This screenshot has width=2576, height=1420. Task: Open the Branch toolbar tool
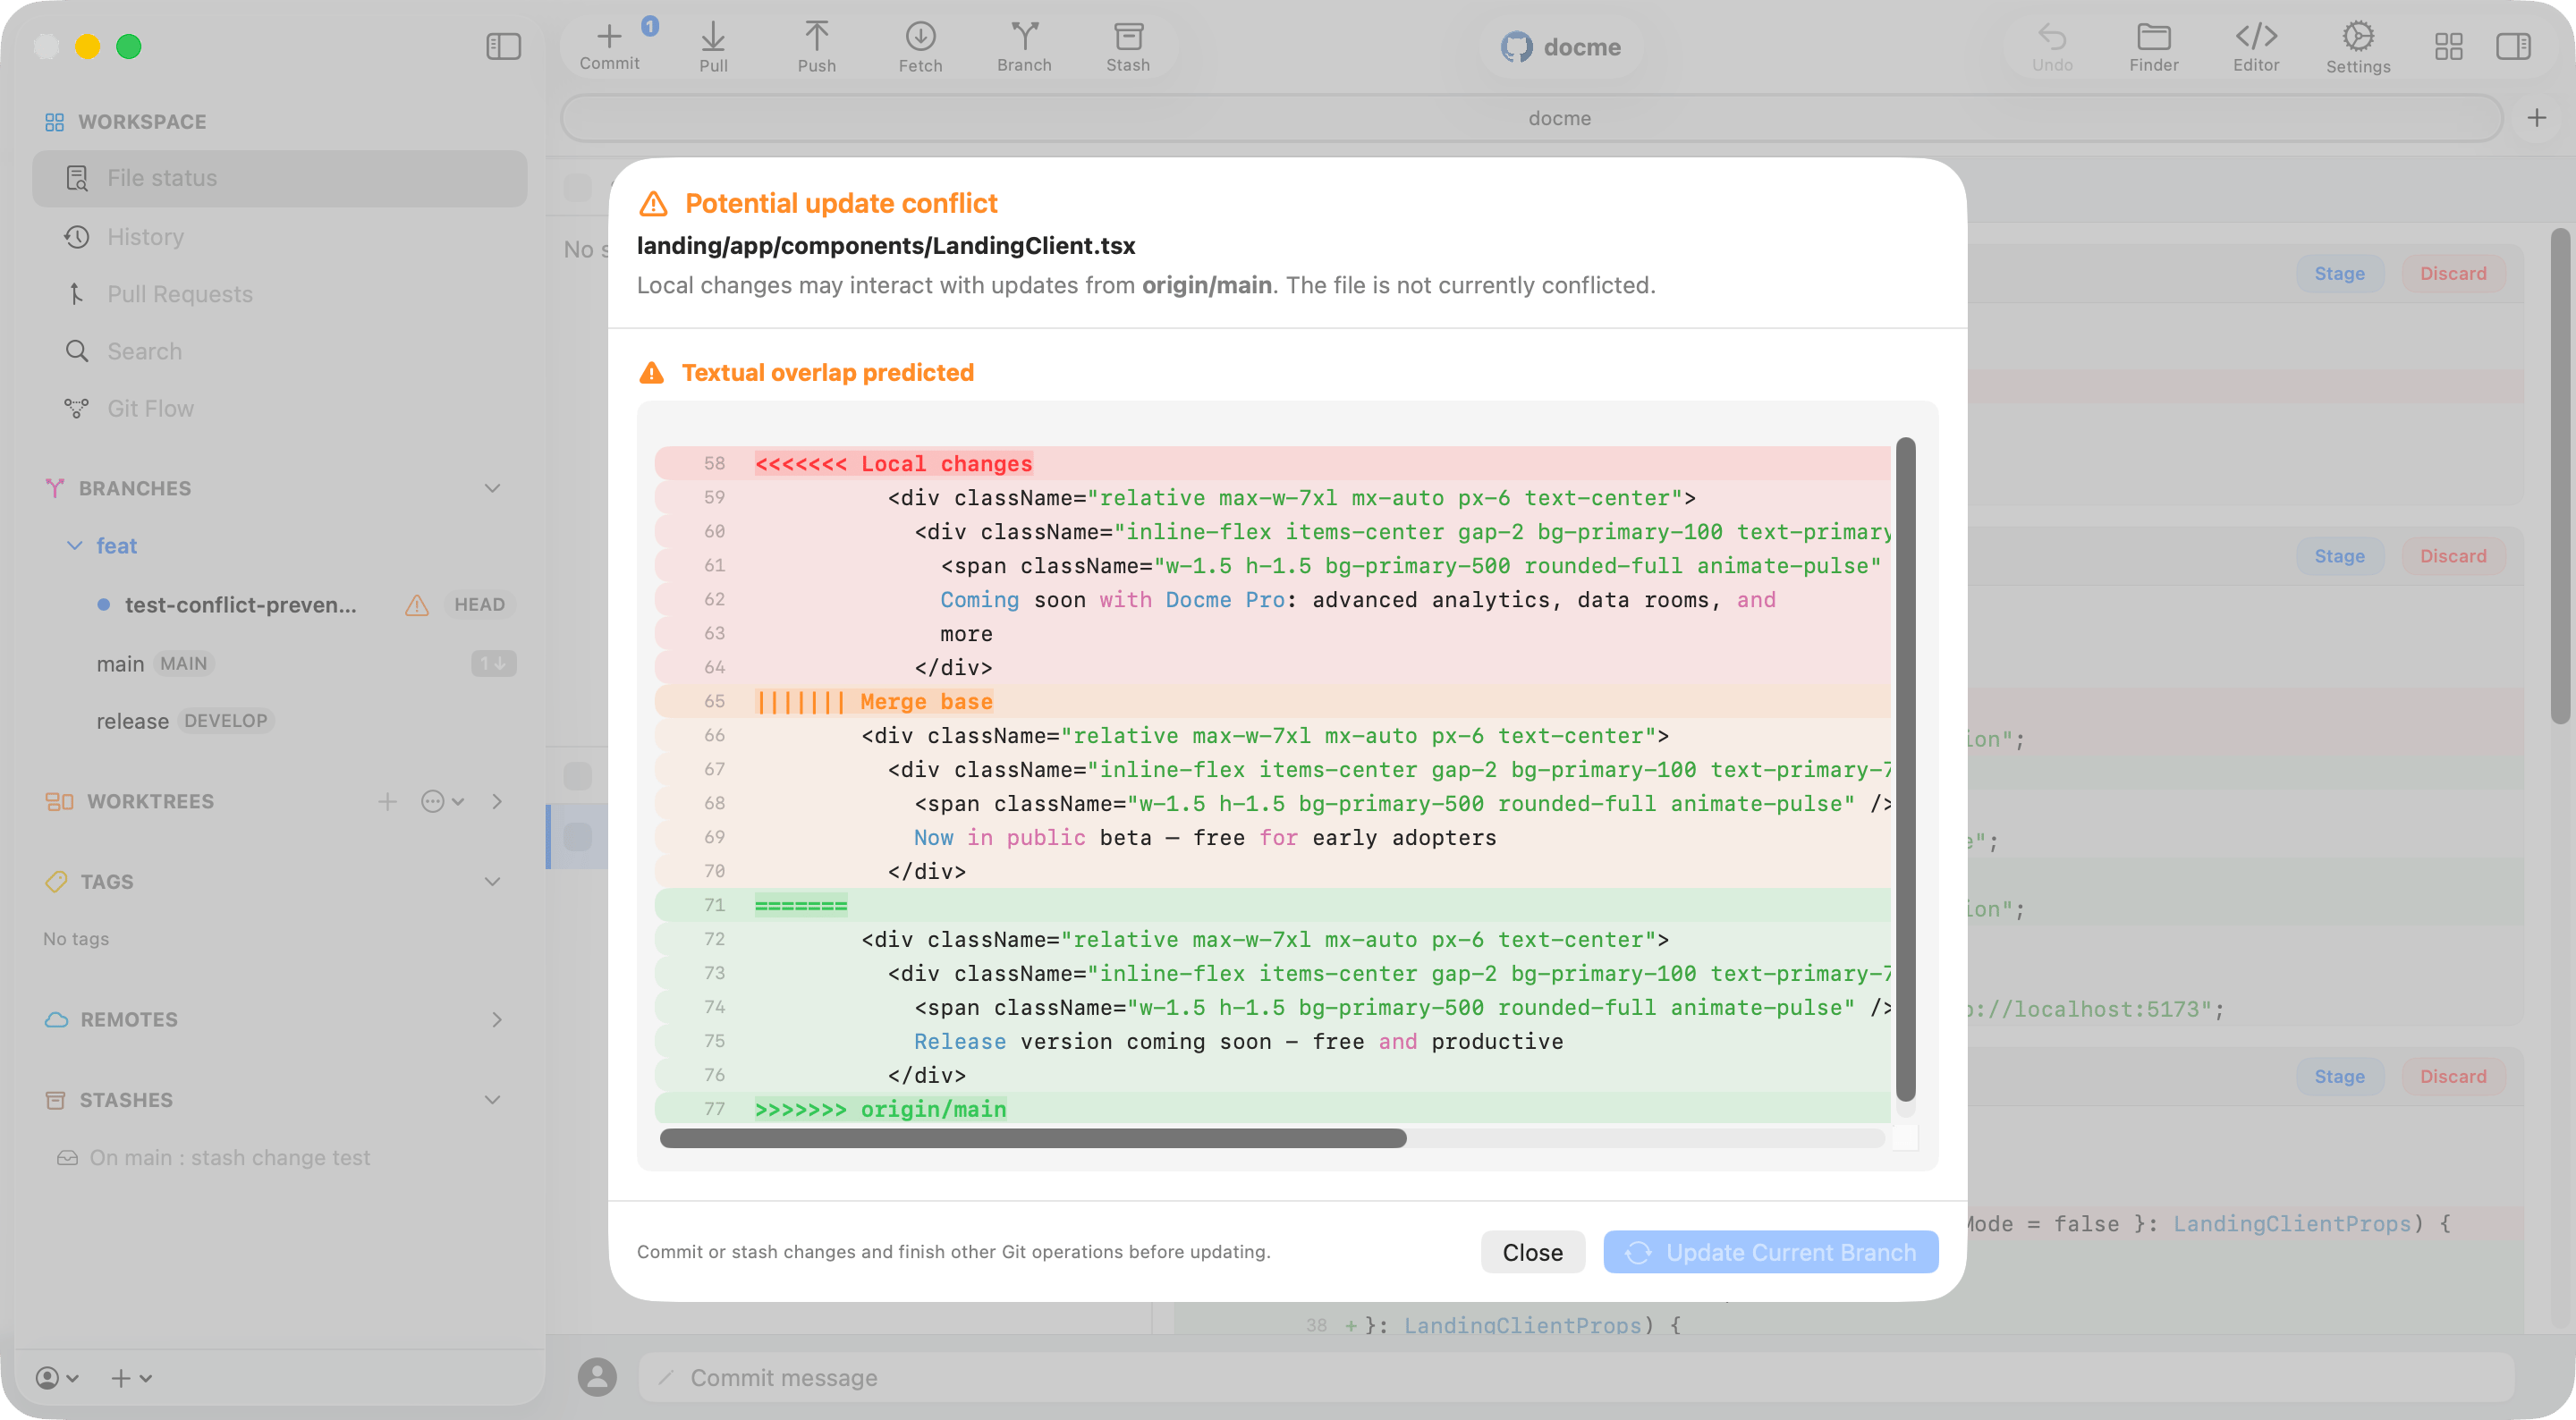tap(1024, 47)
